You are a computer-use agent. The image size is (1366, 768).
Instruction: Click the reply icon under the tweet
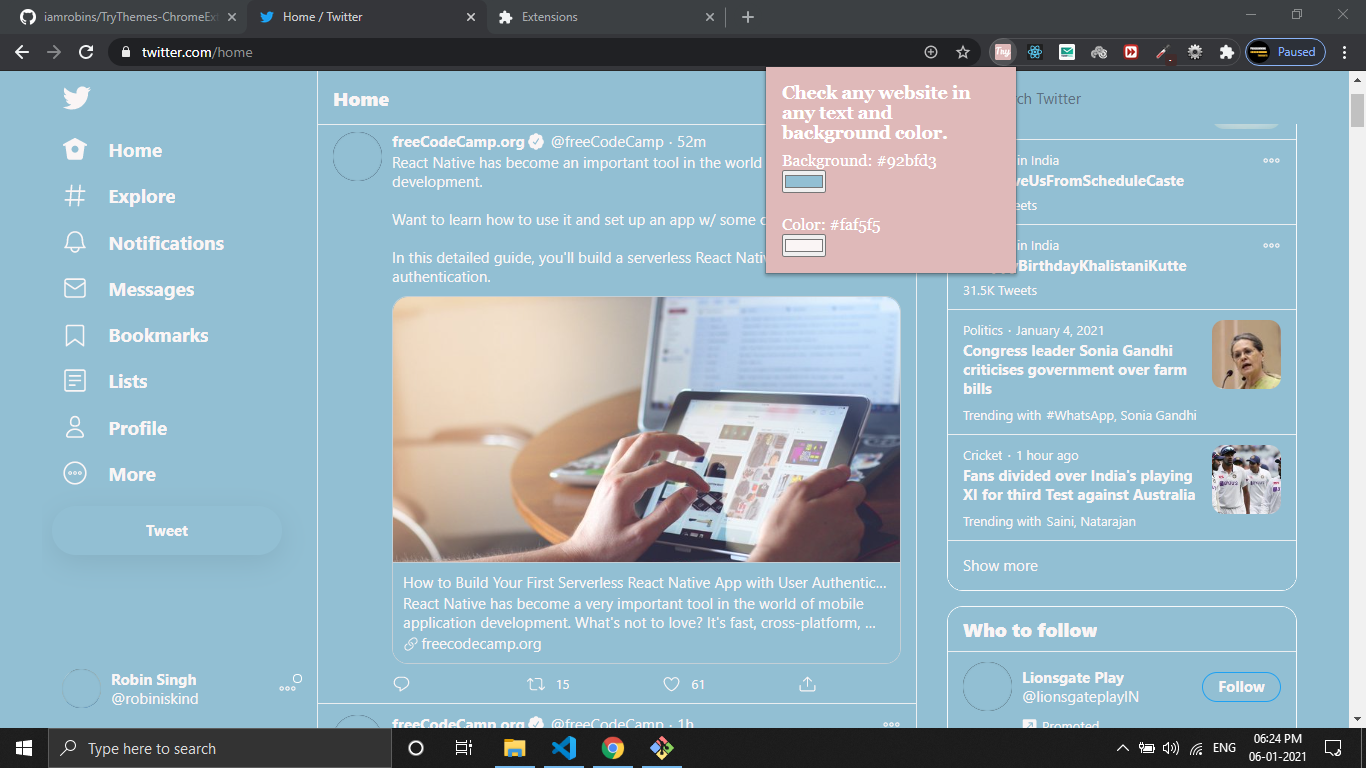pyautogui.click(x=402, y=684)
